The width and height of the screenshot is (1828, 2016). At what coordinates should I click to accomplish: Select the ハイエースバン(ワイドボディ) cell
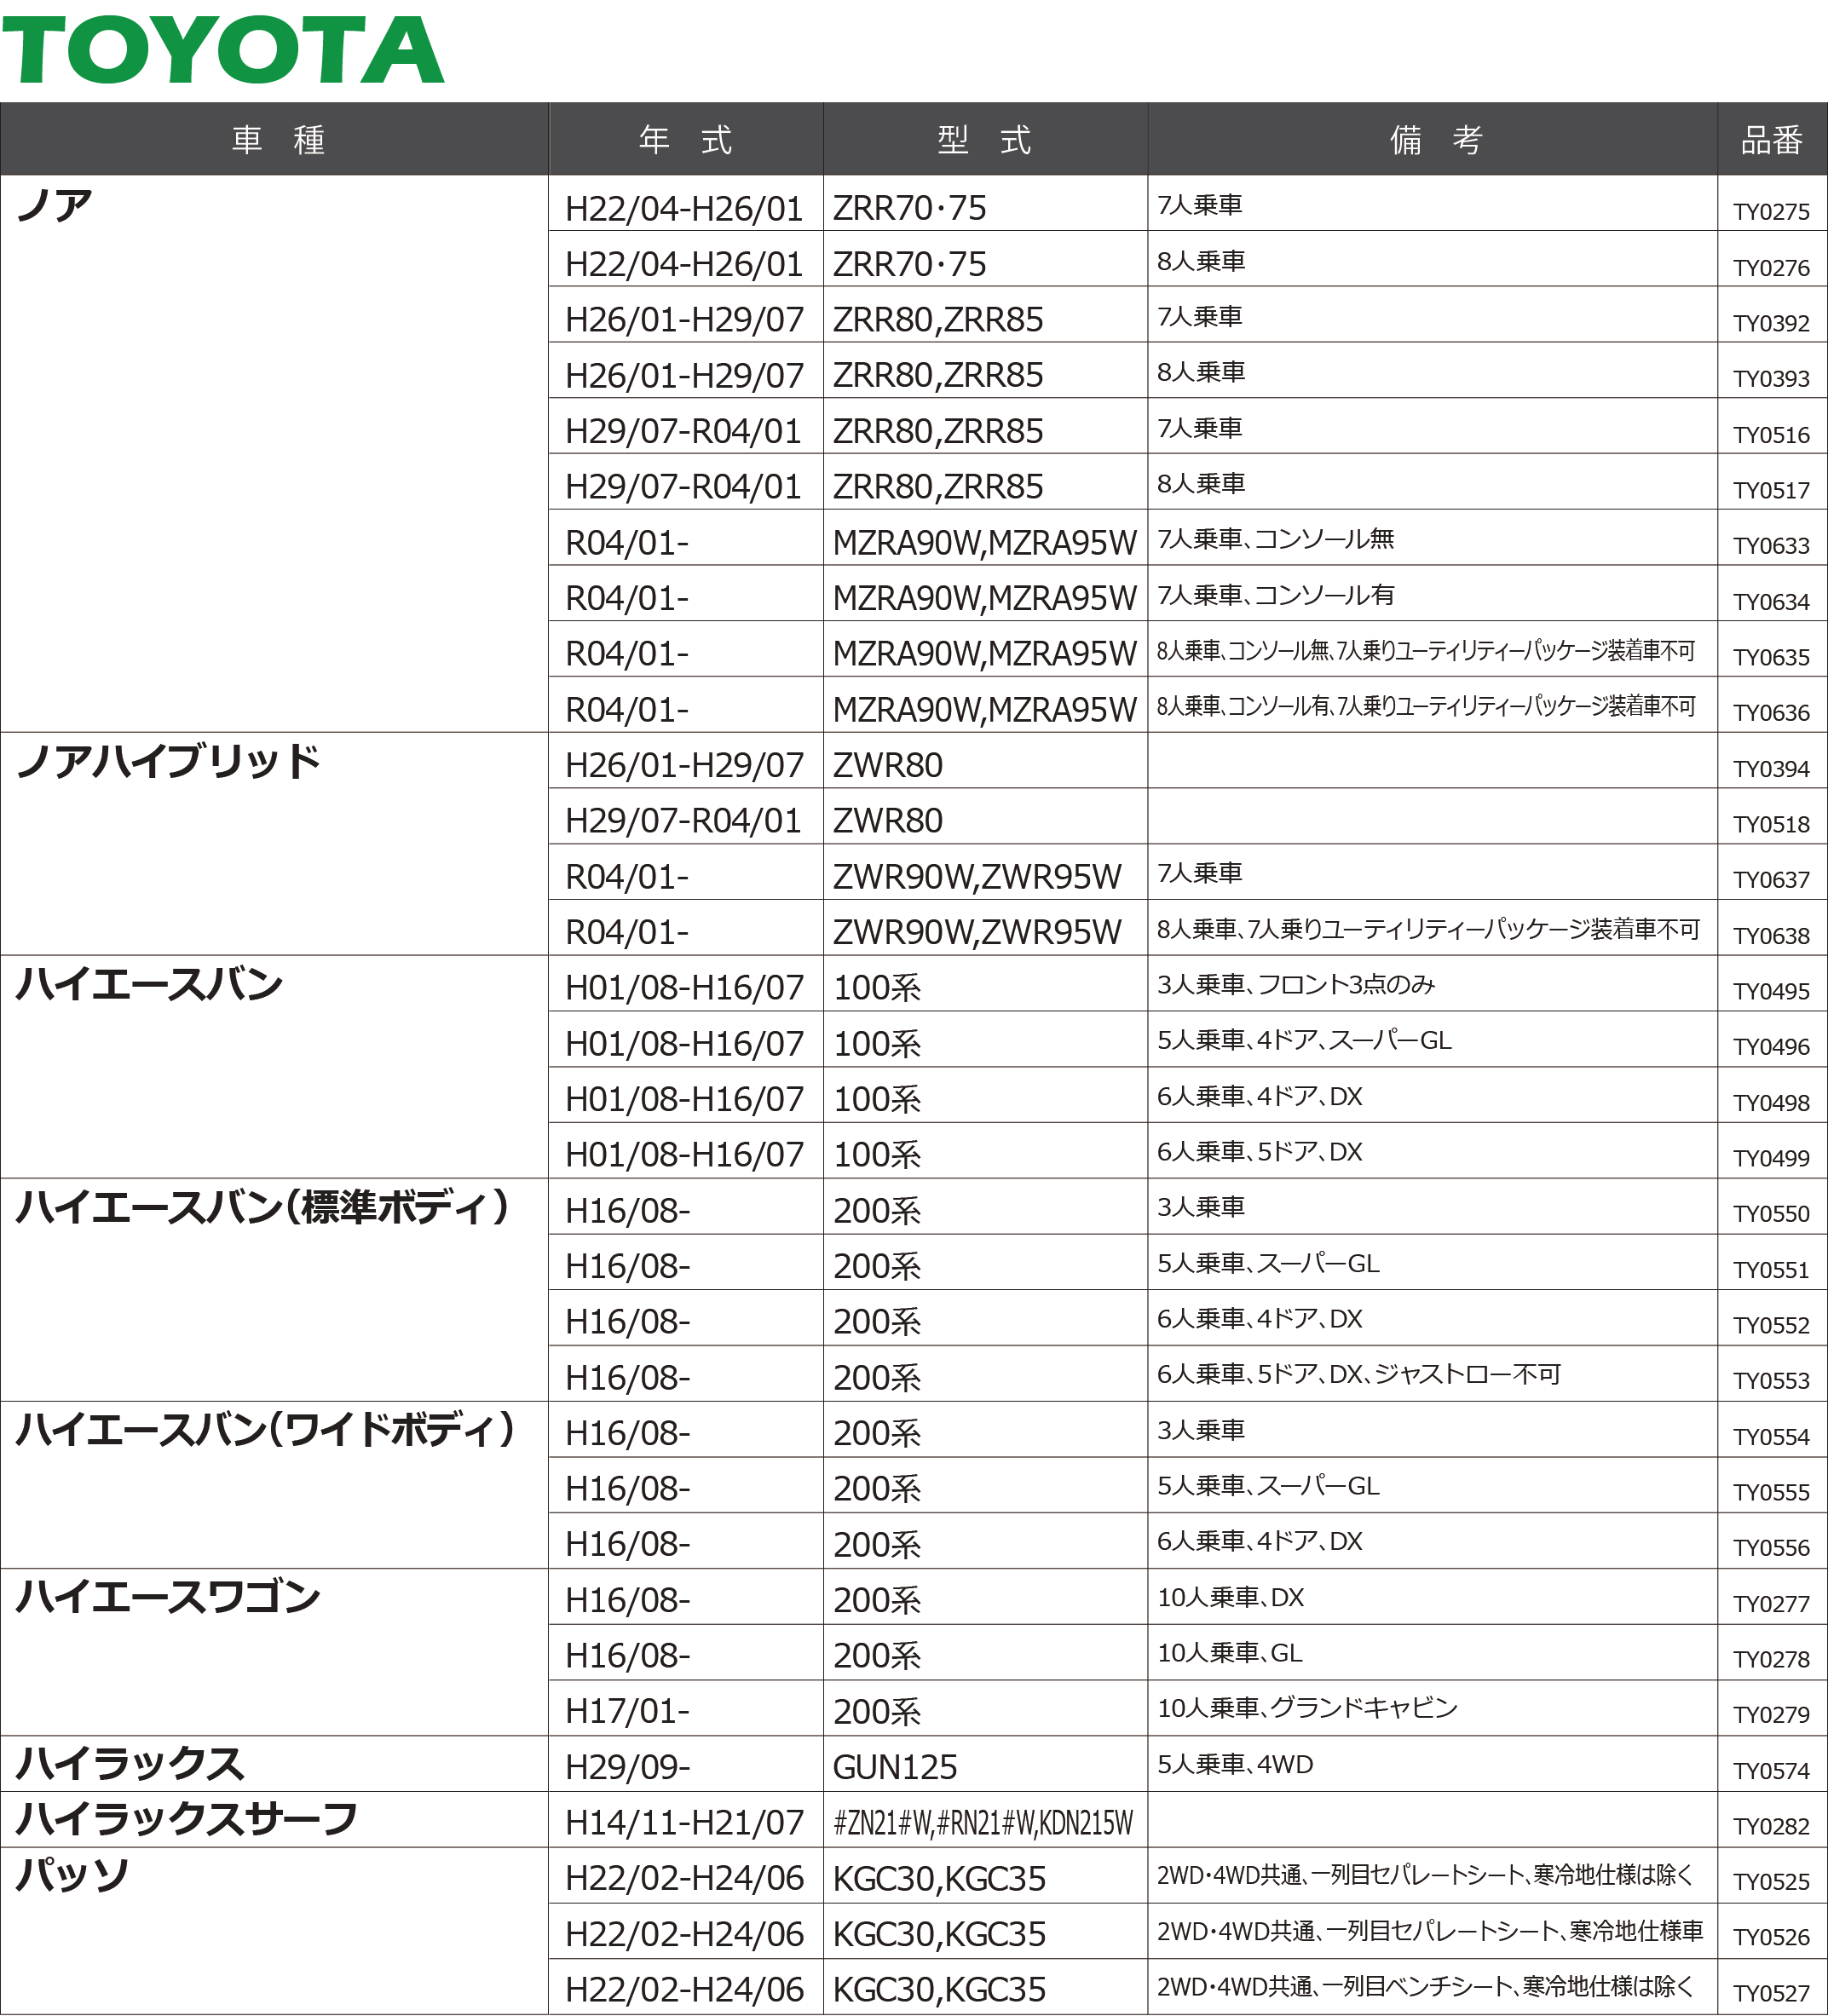click(265, 1429)
